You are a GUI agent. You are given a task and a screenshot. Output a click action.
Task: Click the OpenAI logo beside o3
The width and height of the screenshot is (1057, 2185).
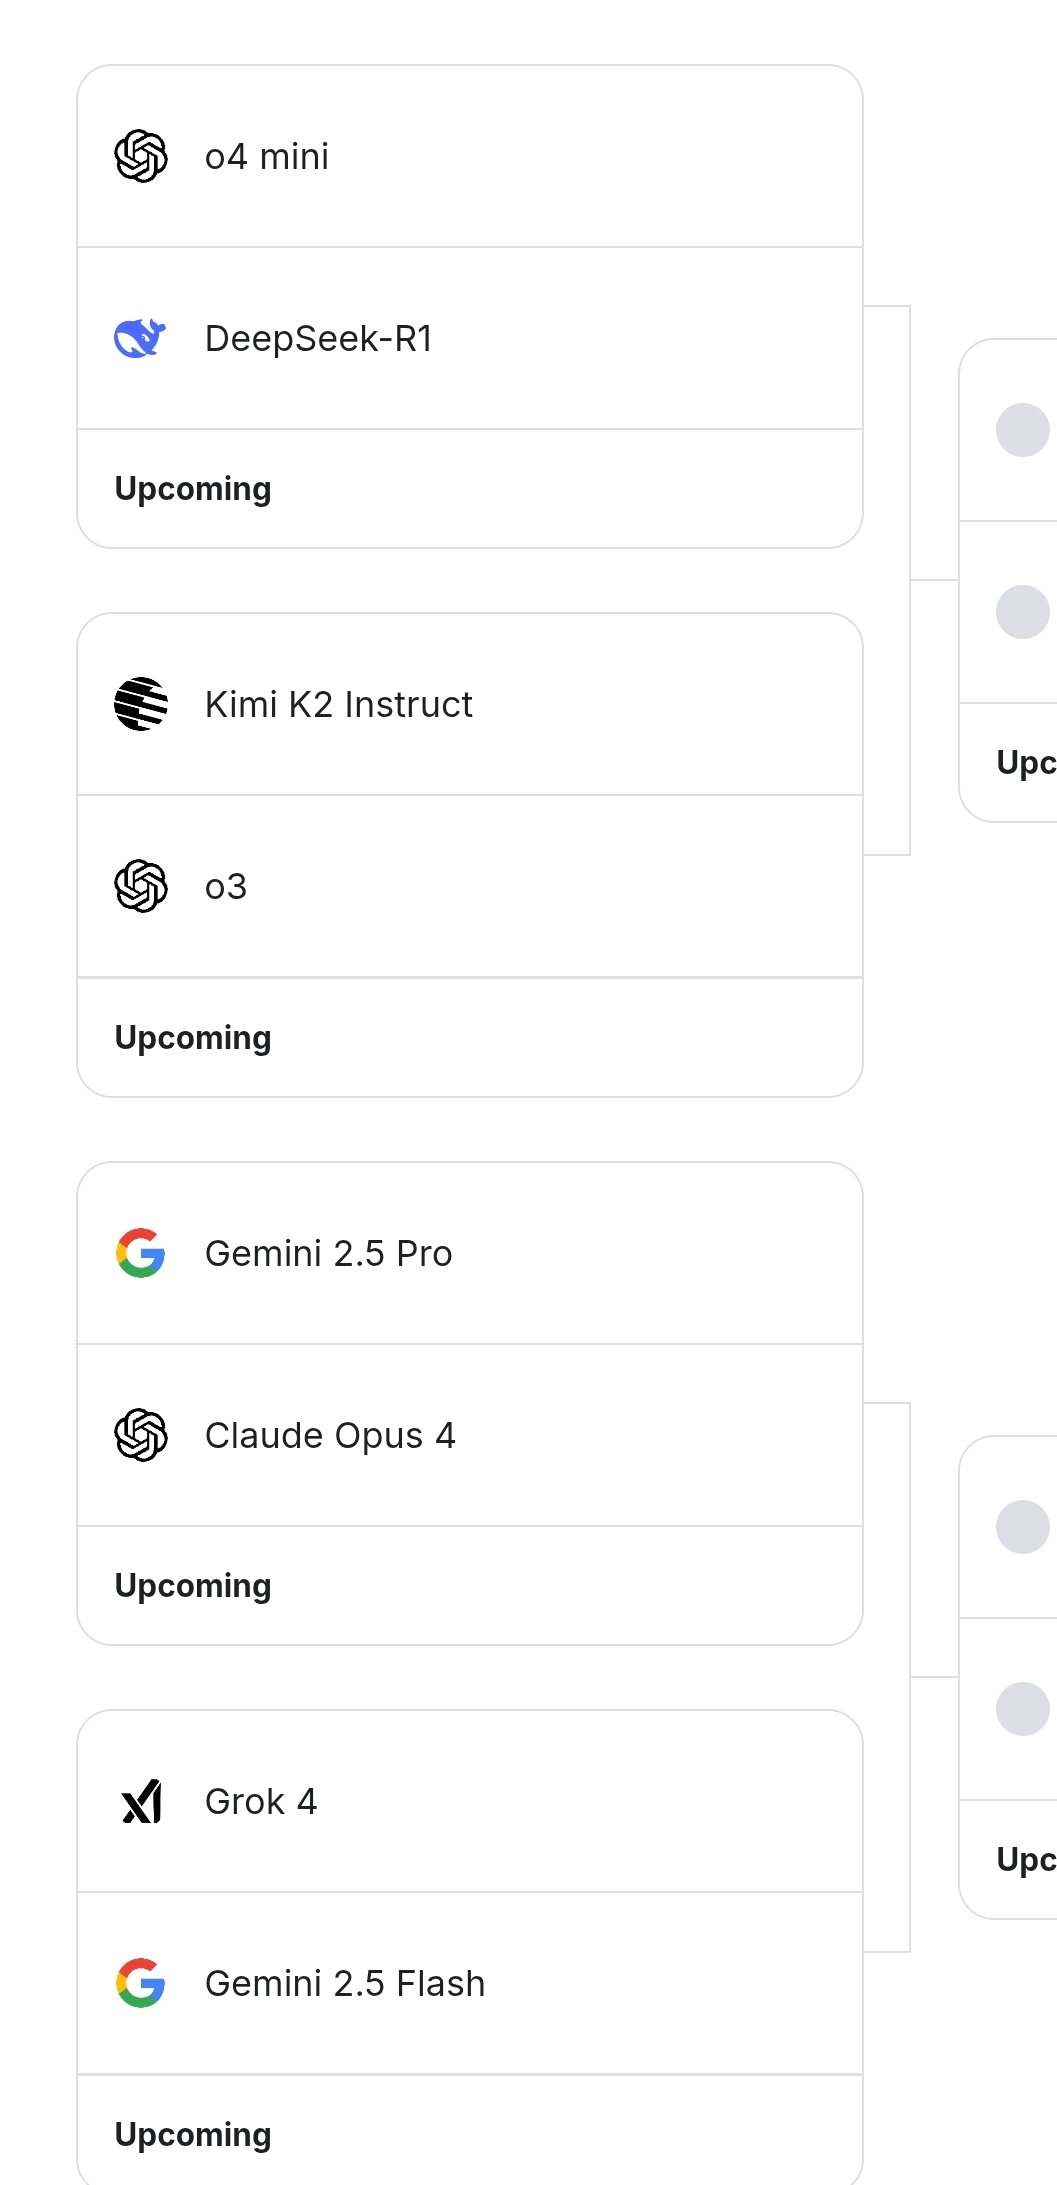click(141, 886)
